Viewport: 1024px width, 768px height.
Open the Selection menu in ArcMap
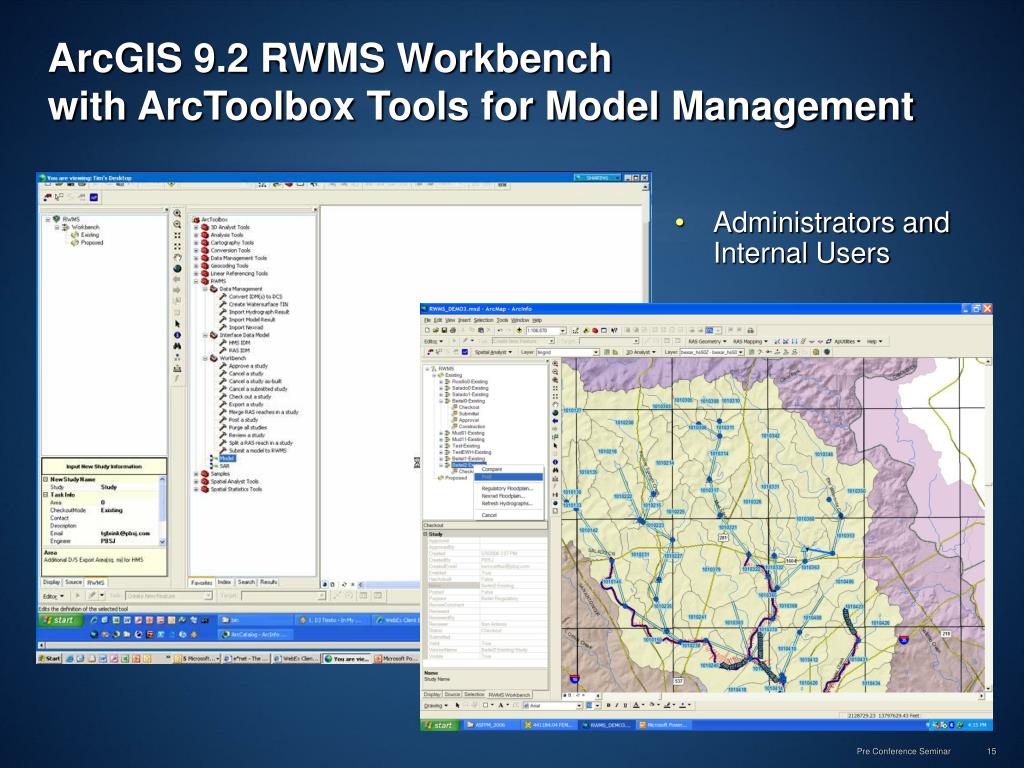pyautogui.click(x=483, y=320)
